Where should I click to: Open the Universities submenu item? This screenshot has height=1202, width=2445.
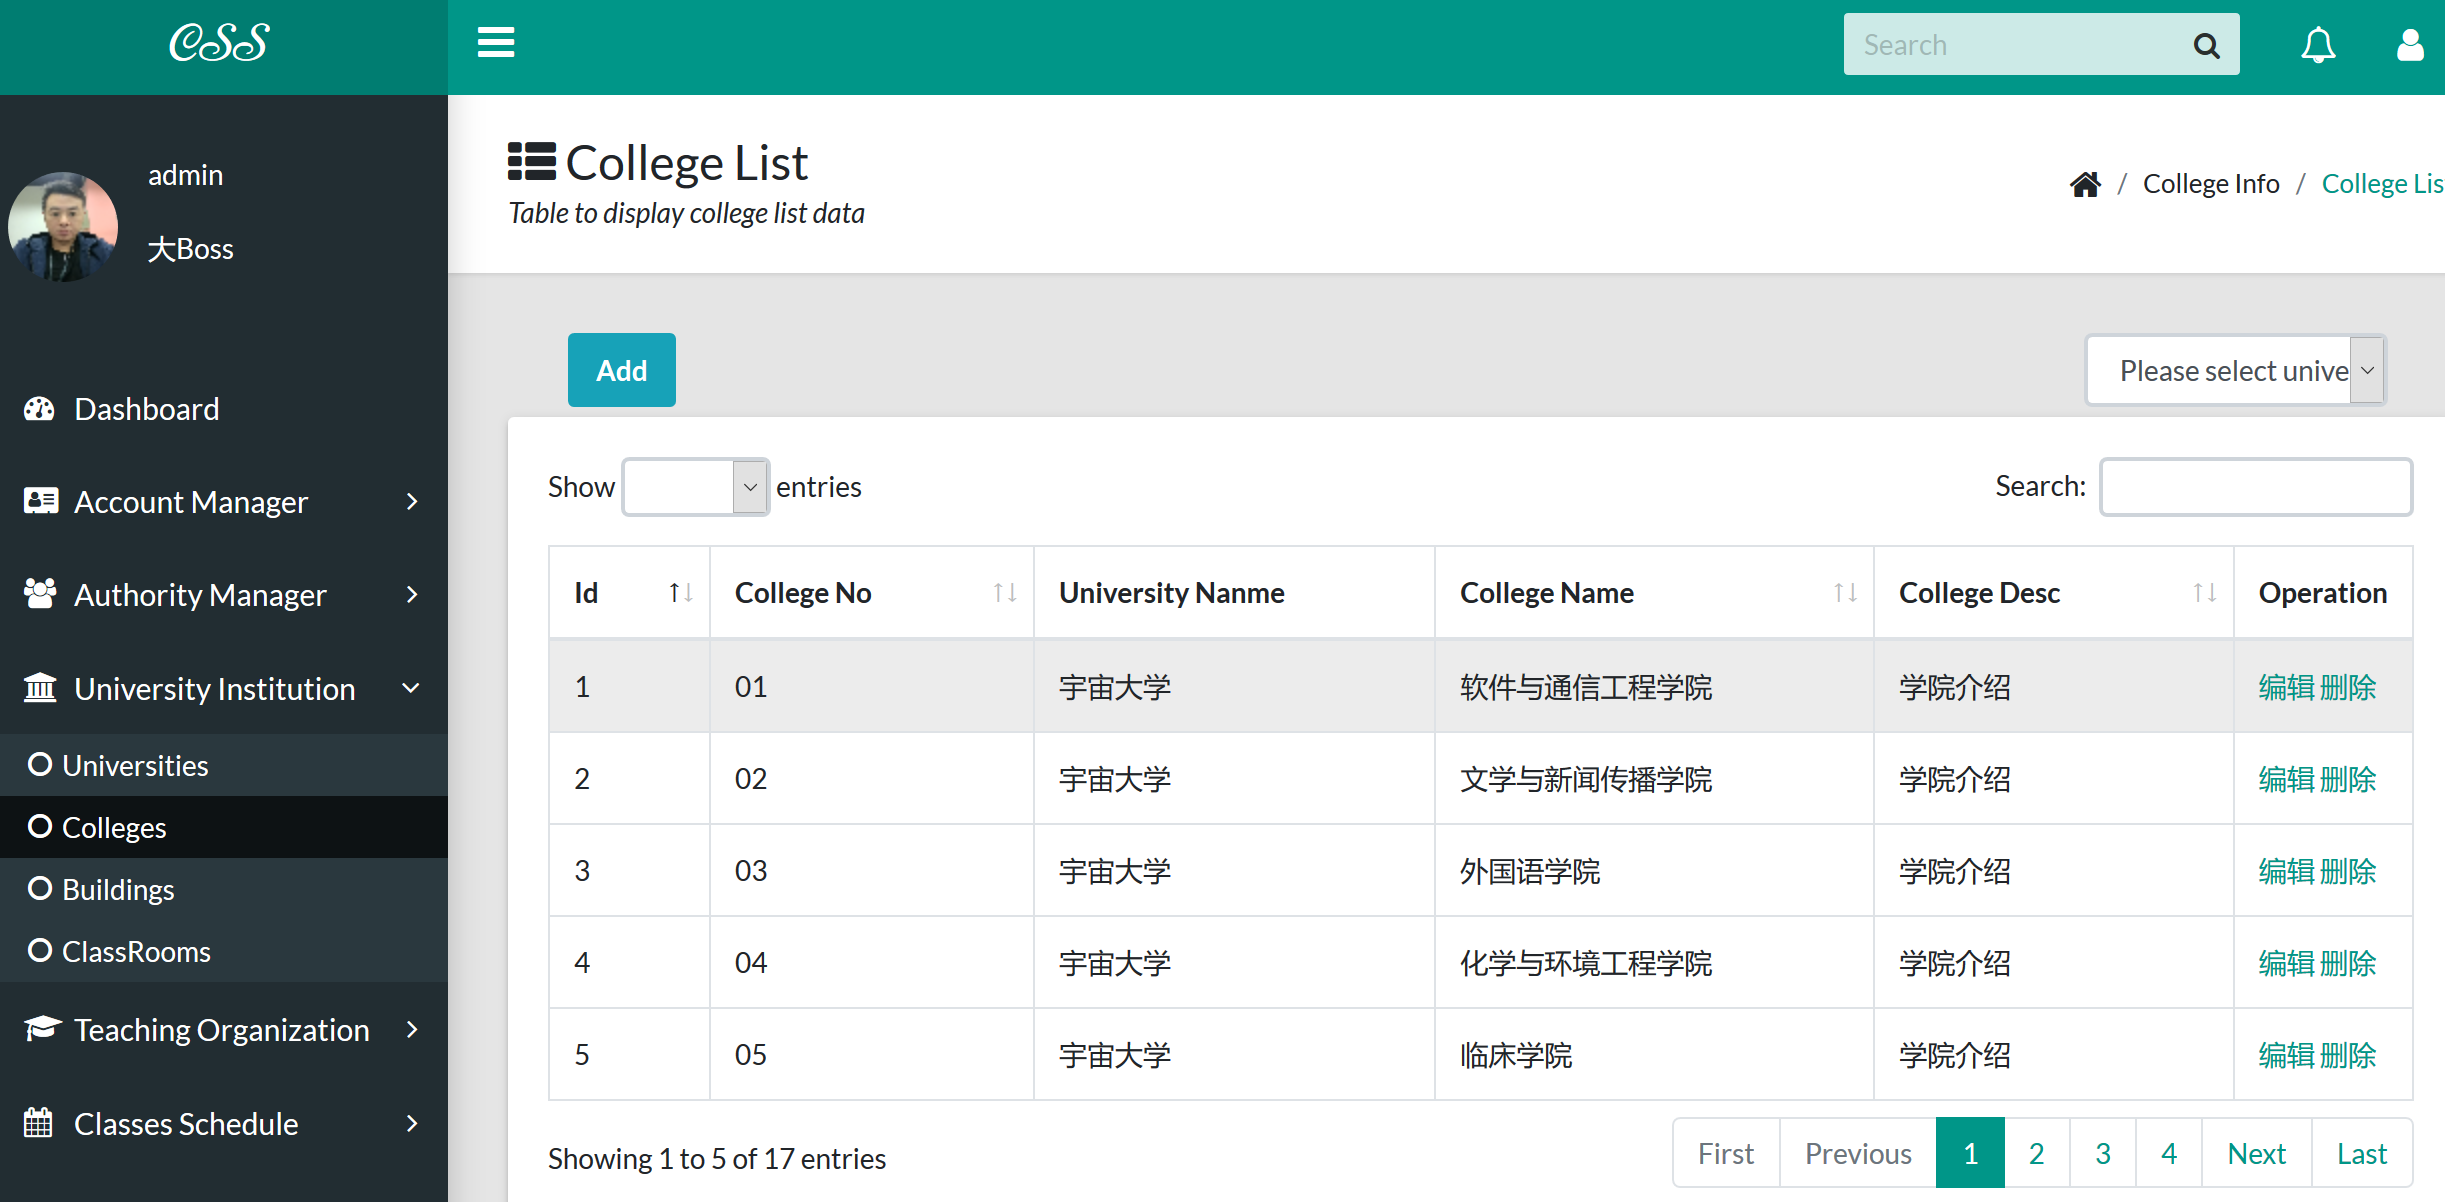224,765
